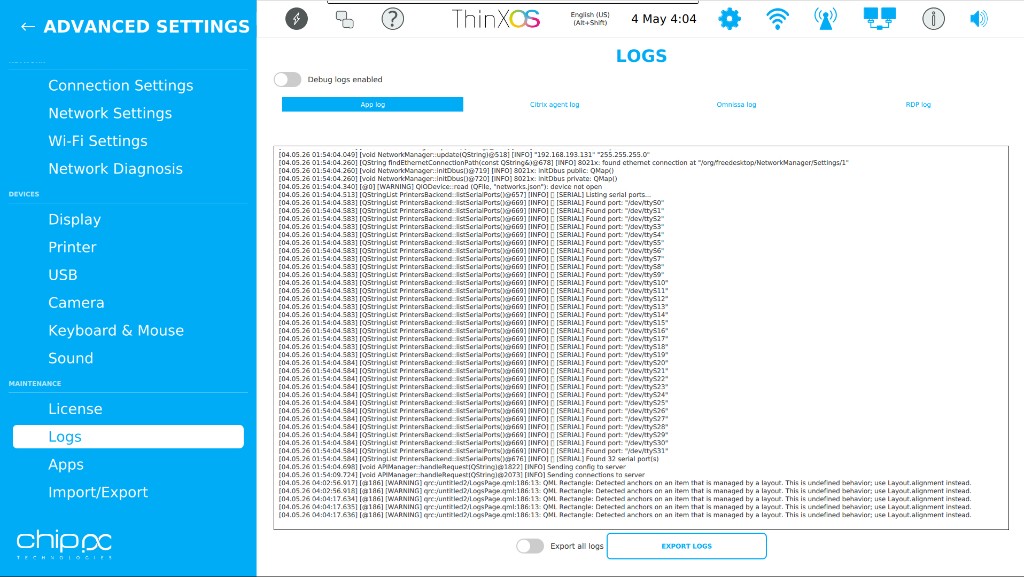Enable the Debug logs toggle
Screen dimensions: 1024x577
(287, 80)
